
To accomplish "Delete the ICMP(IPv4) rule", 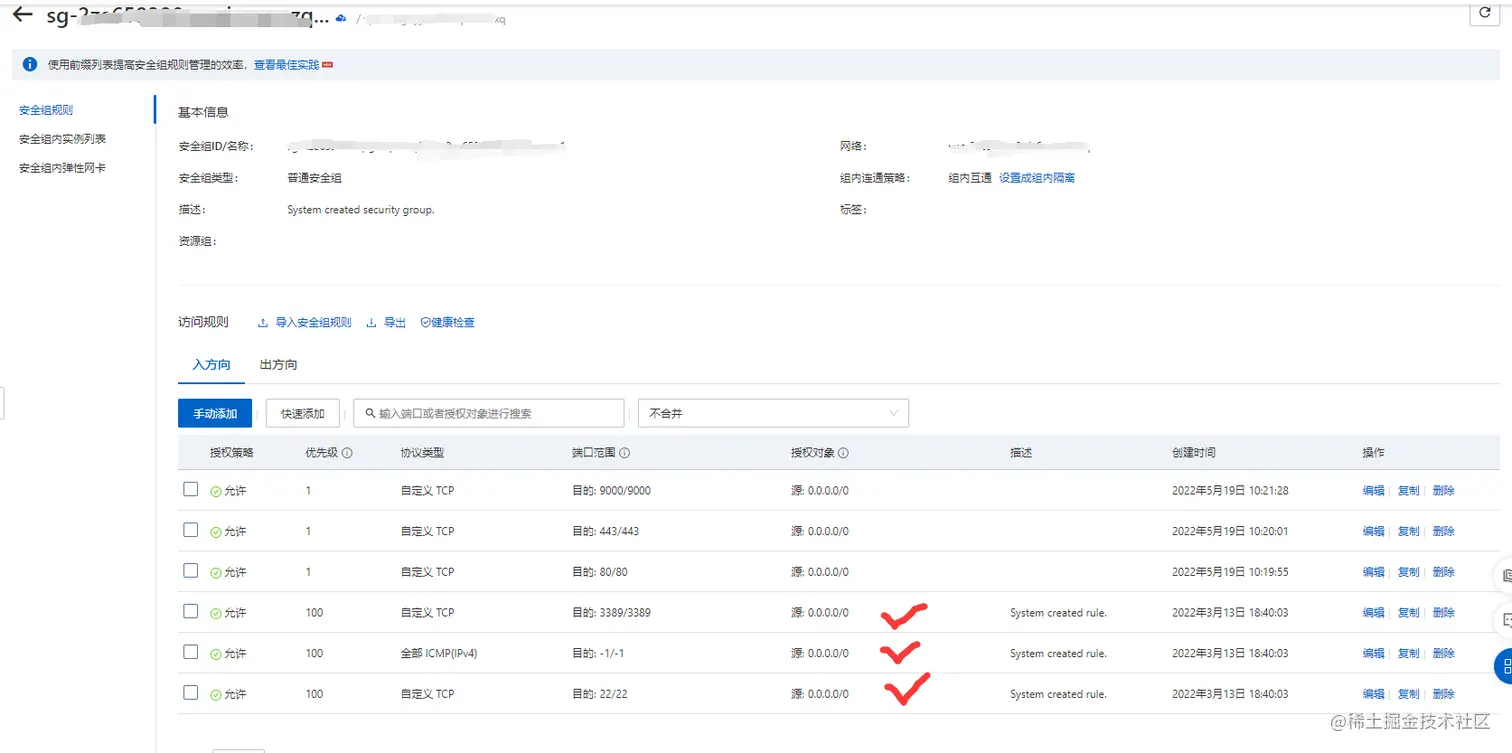I will [x=1443, y=653].
